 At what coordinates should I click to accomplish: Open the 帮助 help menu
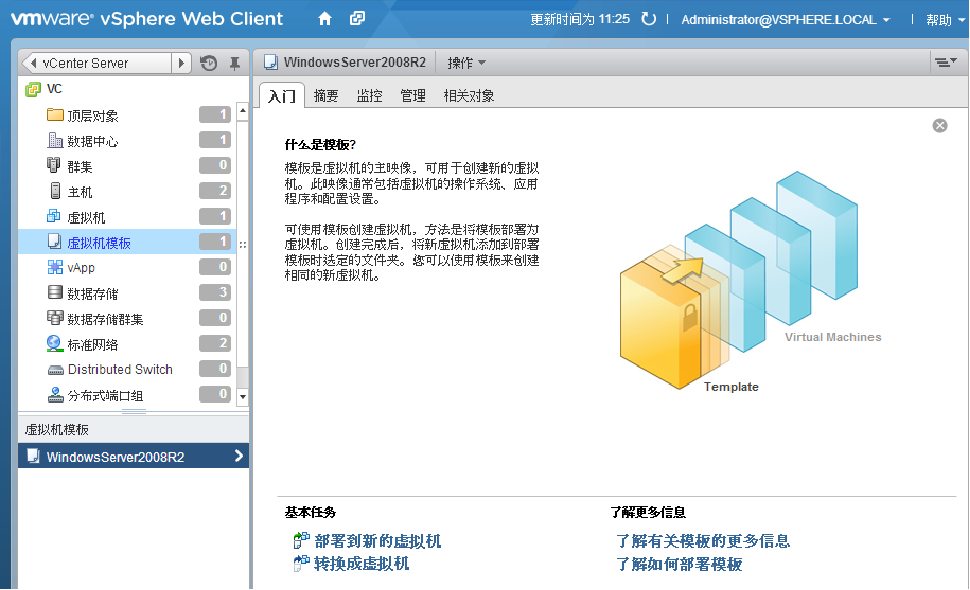click(x=945, y=20)
